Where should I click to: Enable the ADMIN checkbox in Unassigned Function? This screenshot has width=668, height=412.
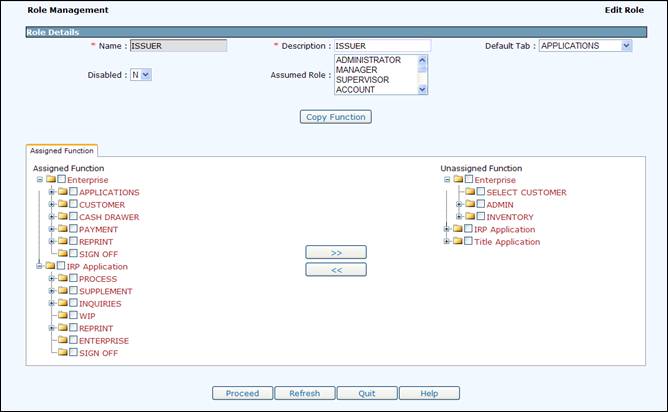tap(481, 205)
